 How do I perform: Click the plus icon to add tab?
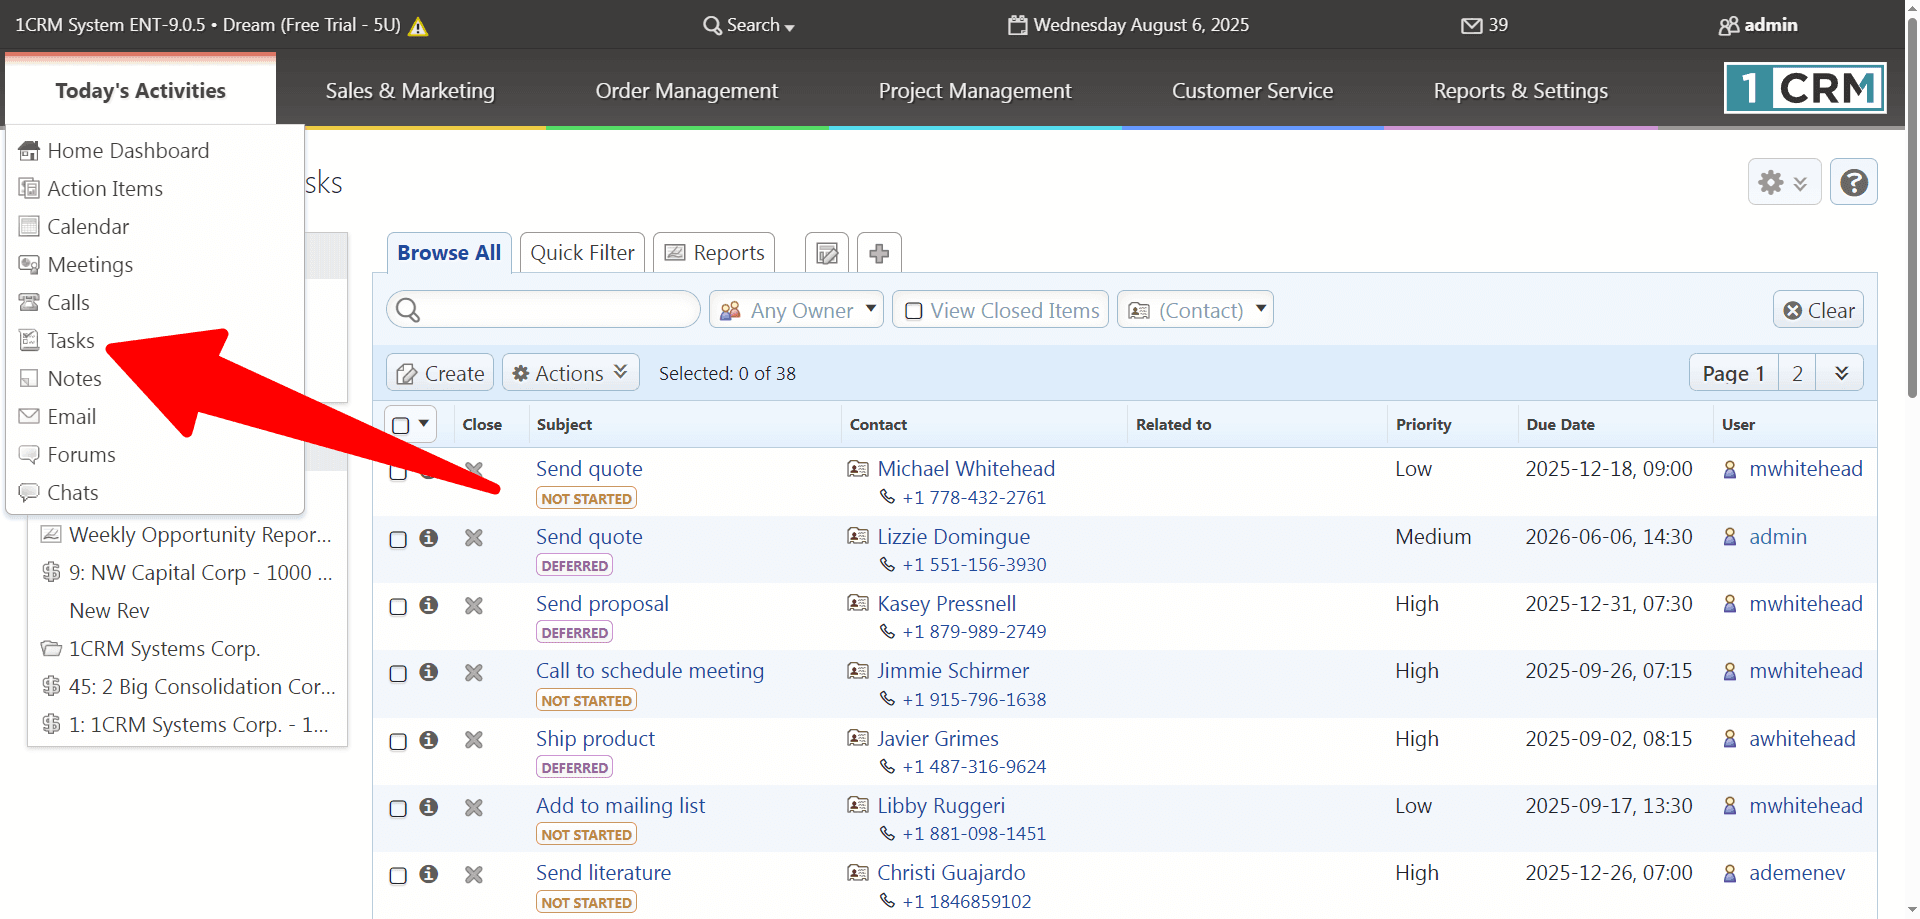[x=879, y=254]
